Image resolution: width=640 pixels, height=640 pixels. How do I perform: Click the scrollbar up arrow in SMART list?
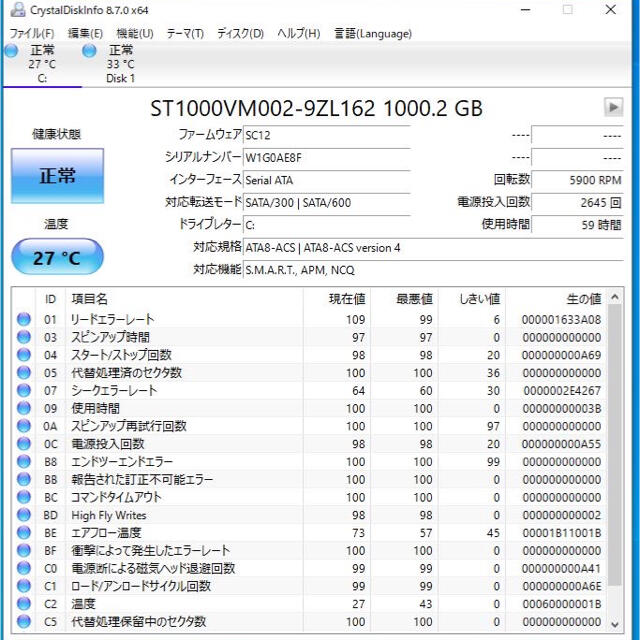(x=615, y=298)
